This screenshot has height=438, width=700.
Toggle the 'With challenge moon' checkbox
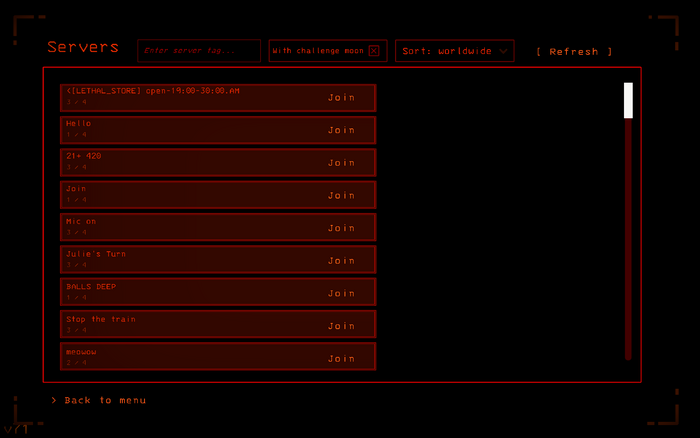[374, 51]
